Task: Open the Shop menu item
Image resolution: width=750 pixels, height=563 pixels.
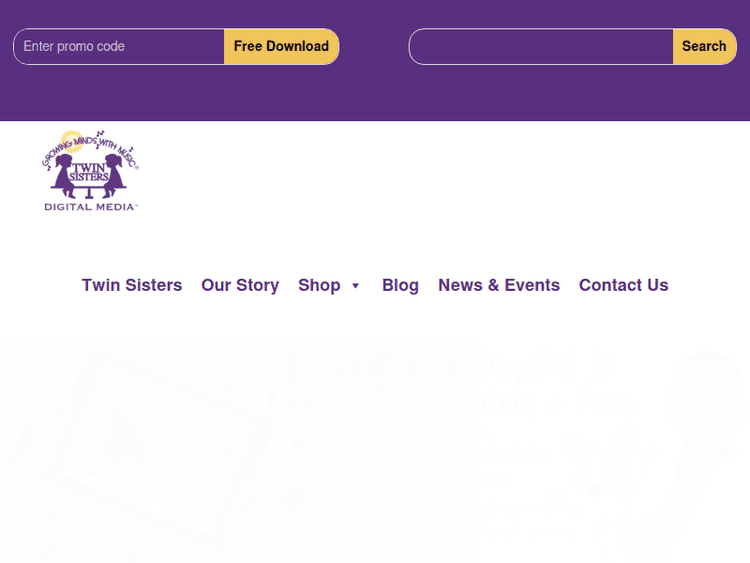Action: [x=319, y=285]
